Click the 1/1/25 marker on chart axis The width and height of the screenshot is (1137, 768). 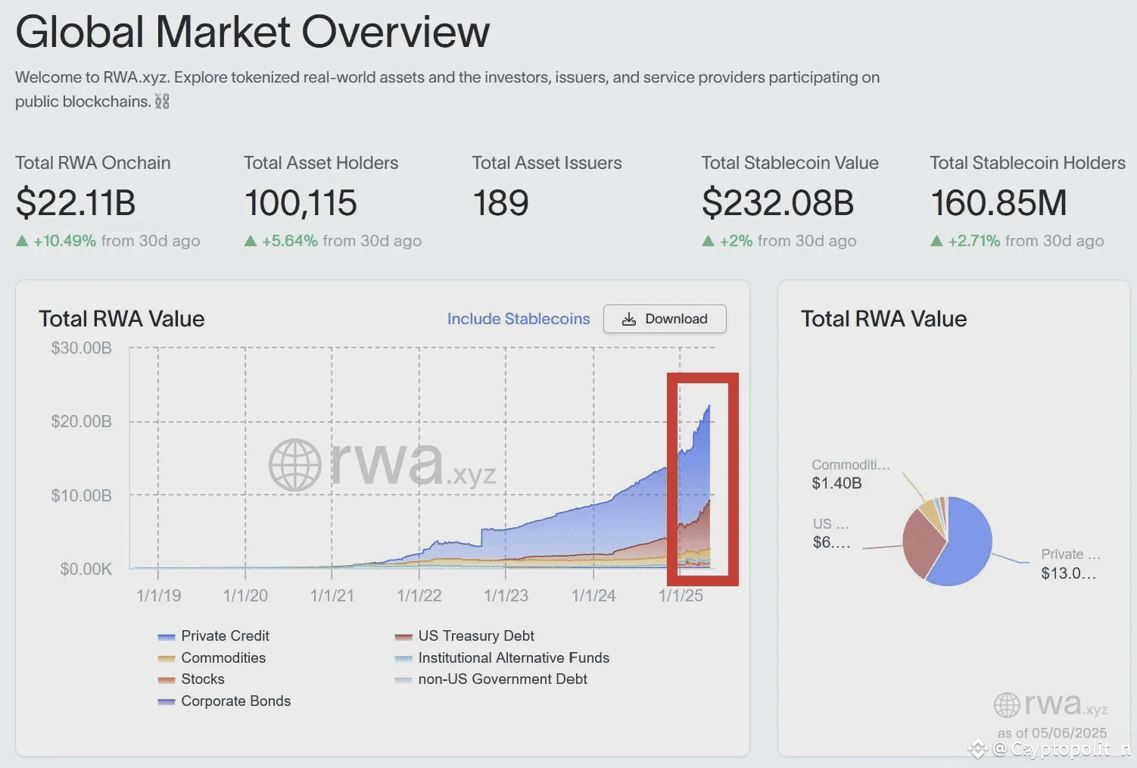click(x=680, y=595)
